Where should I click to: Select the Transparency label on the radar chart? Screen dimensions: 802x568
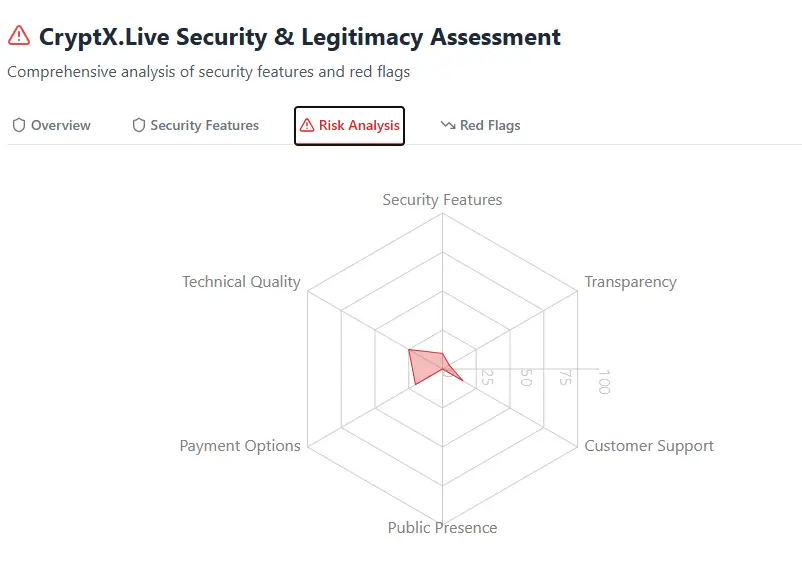point(630,282)
